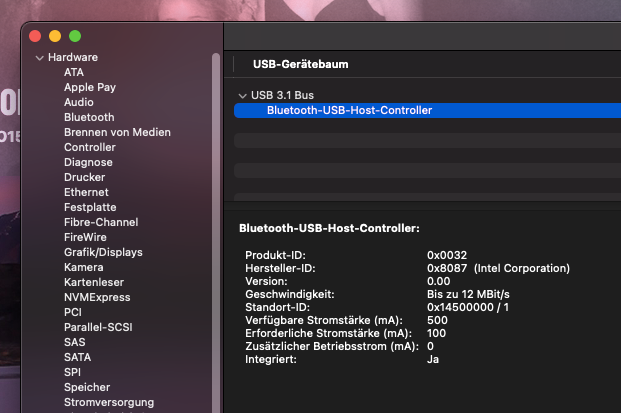The height and width of the screenshot is (413, 621).
Task: Open Apple Pay hardware entry
Action: [x=90, y=87]
